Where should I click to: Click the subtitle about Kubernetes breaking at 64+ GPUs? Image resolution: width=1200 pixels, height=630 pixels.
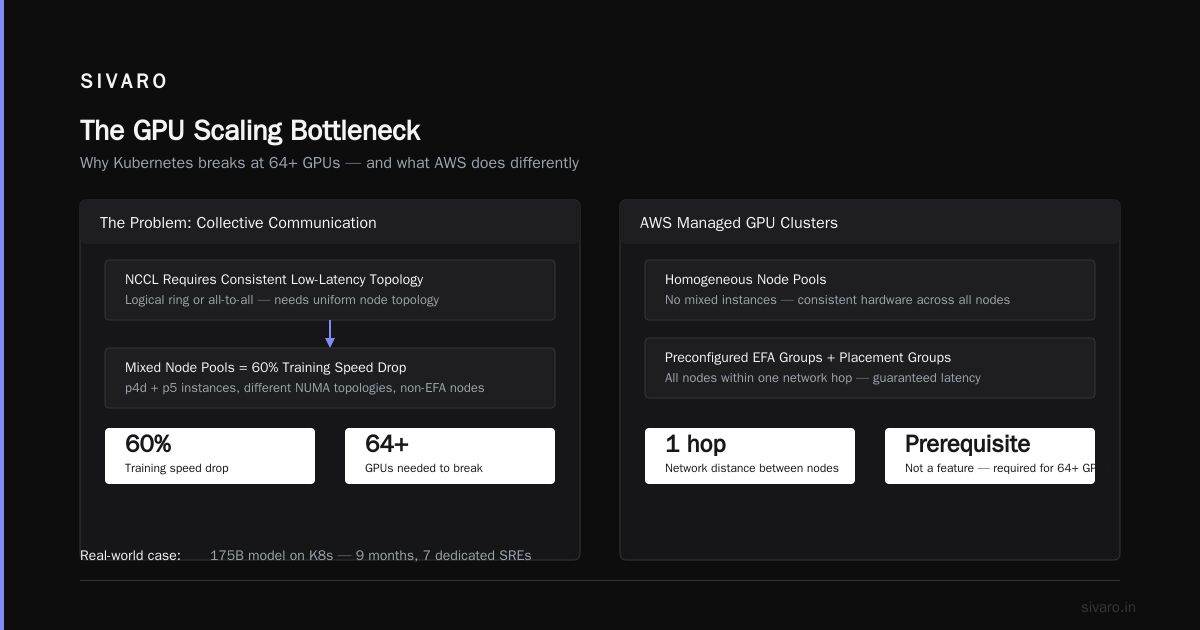(329, 163)
